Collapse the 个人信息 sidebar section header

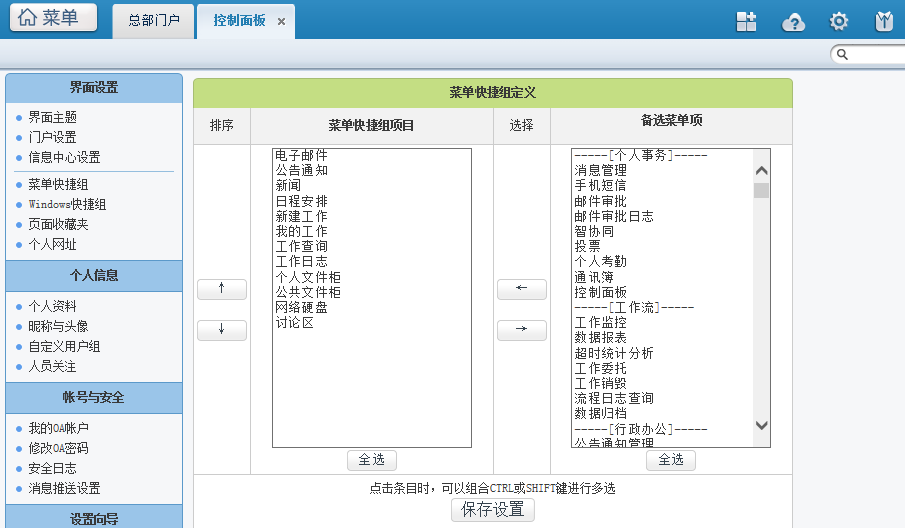[94, 275]
